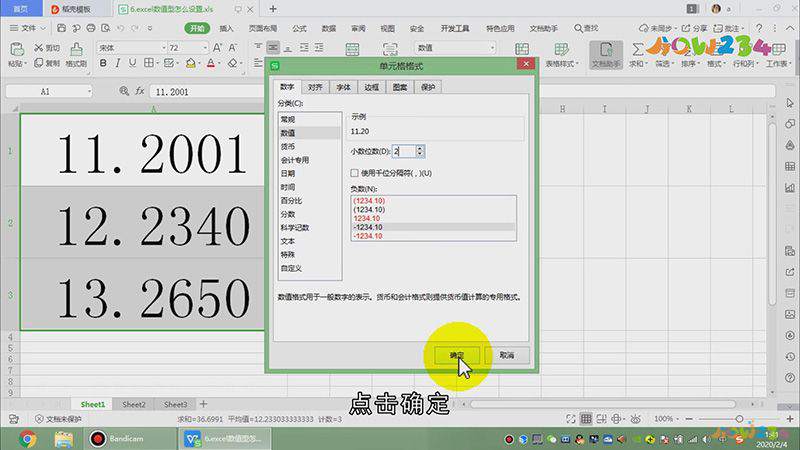
Task: Select the 分数 category
Action: pos(309,214)
